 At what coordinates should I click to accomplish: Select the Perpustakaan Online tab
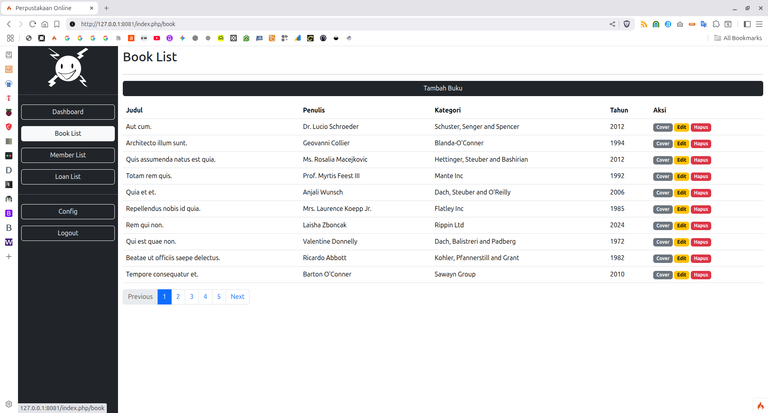[49, 8]
